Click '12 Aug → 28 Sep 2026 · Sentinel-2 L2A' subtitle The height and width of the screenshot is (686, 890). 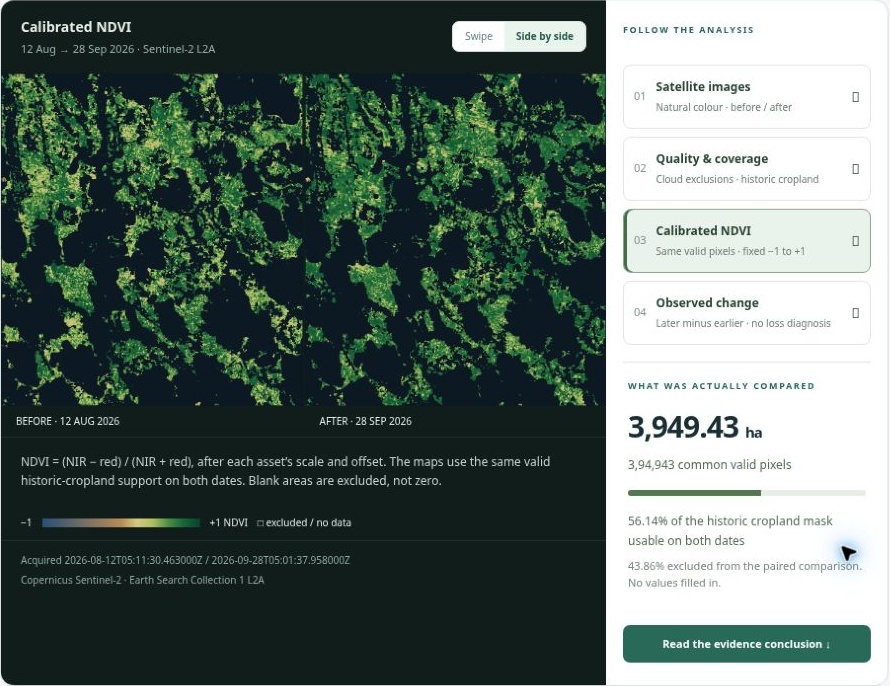point(118,49)
